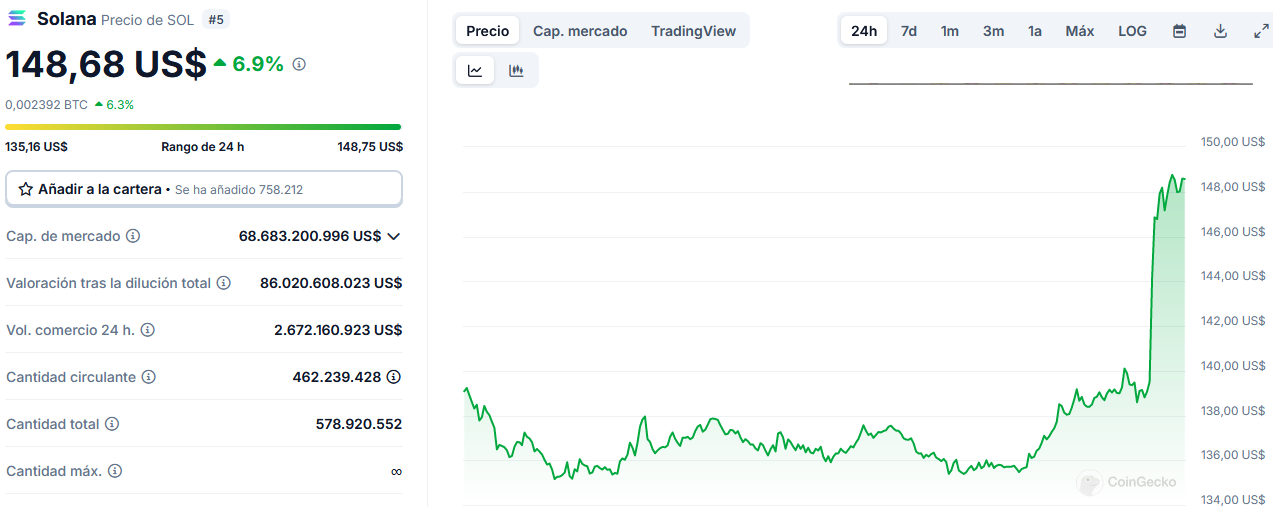
Task: Click the 148,68 US$ price
Action: [x=106, y=64]
